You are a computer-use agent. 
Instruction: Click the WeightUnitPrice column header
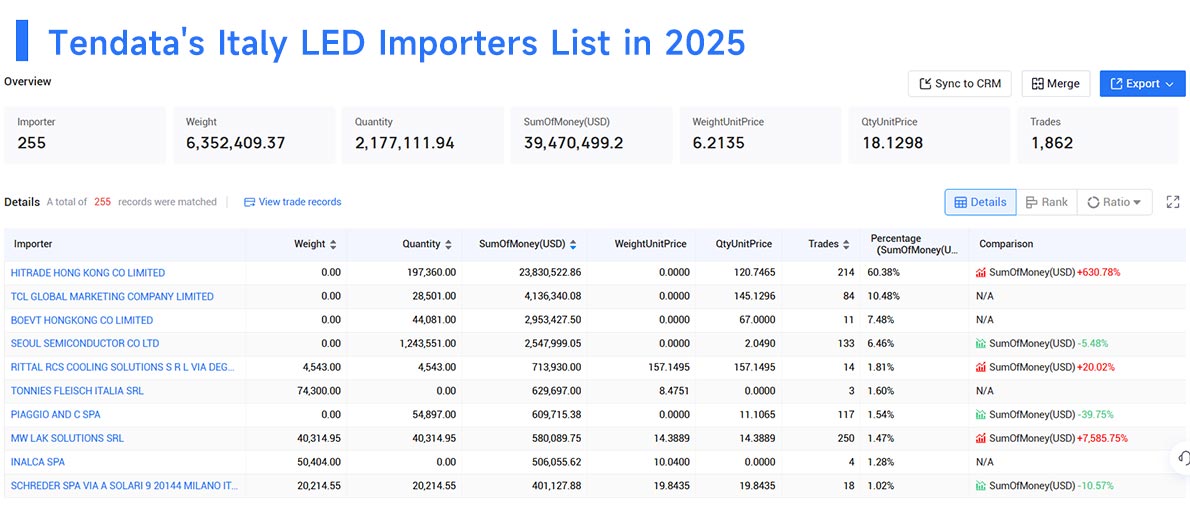coord(650,244)
